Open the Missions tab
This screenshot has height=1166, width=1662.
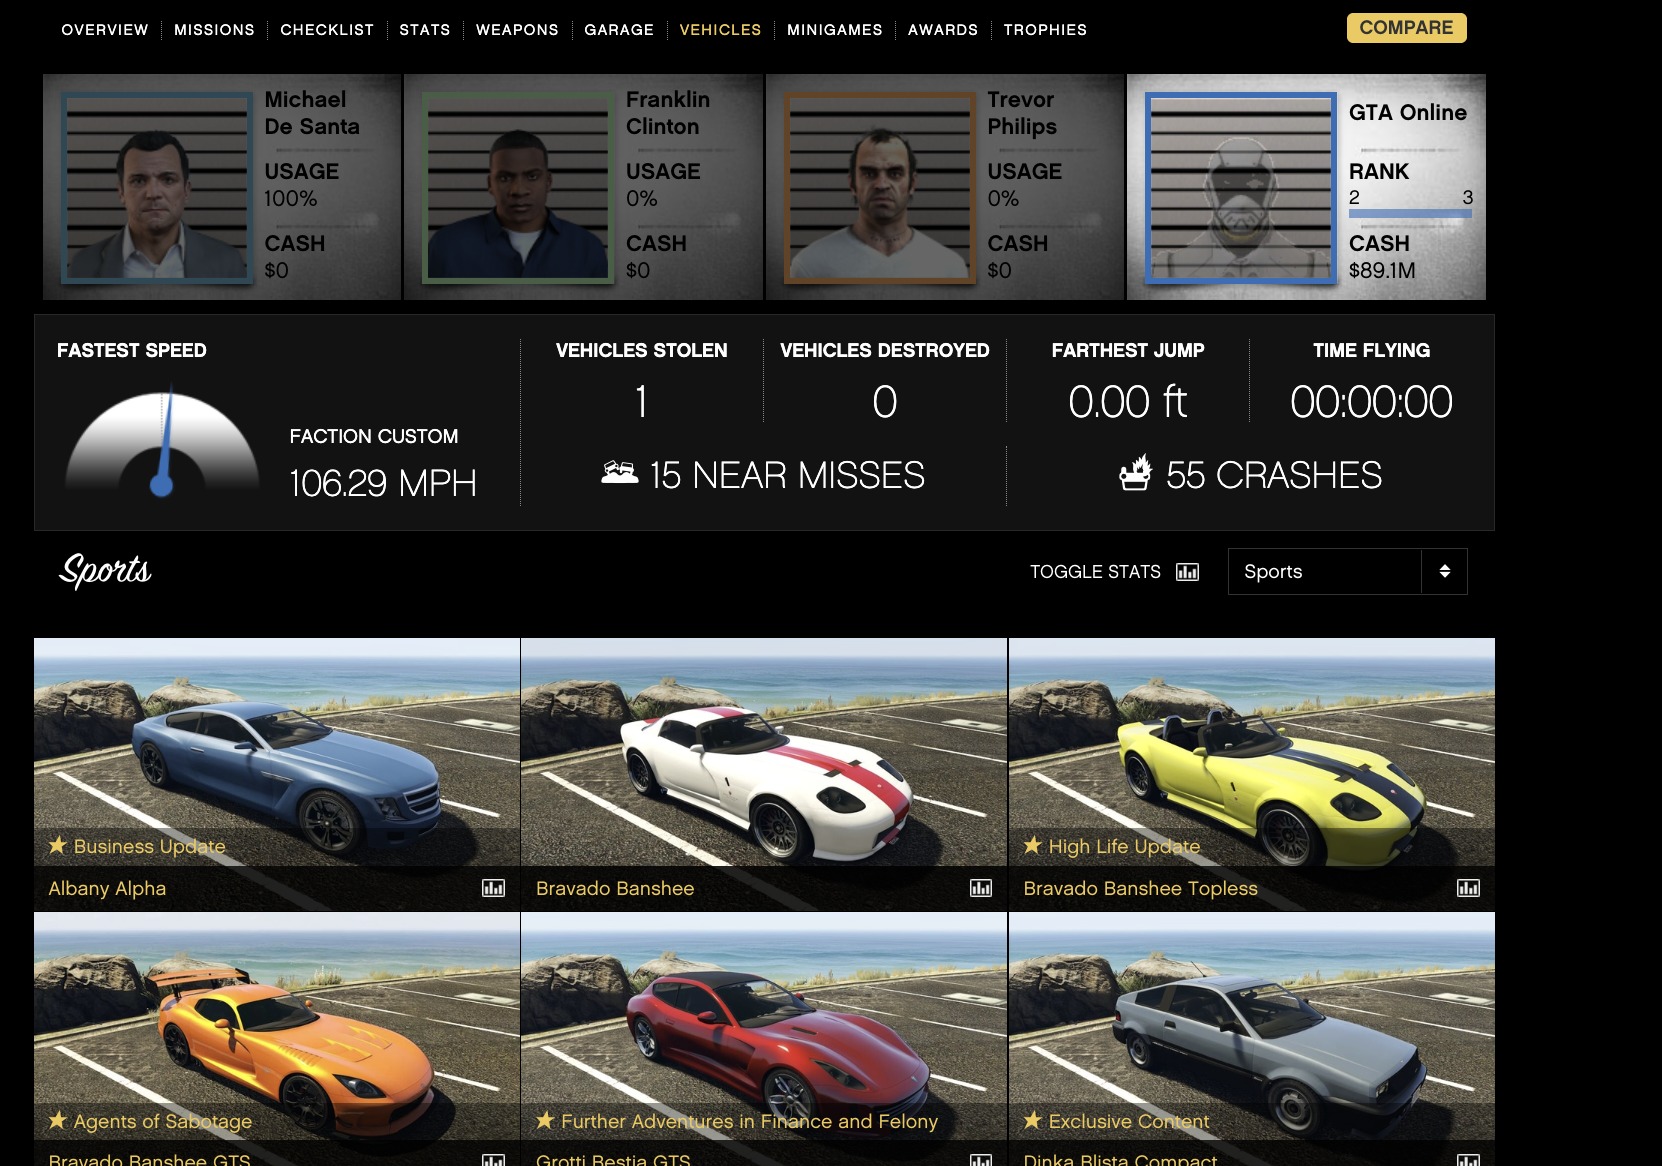pos(214,30)
